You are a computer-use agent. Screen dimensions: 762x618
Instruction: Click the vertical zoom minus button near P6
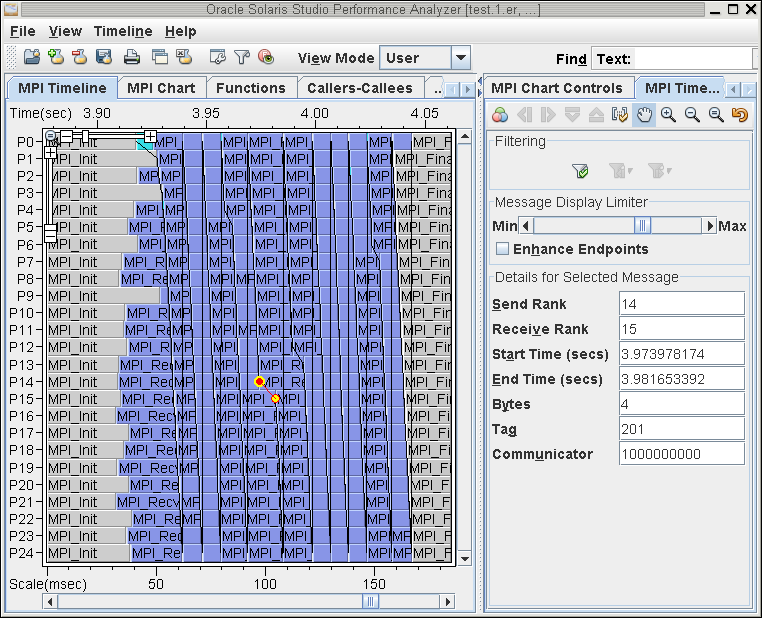(51, 237)
